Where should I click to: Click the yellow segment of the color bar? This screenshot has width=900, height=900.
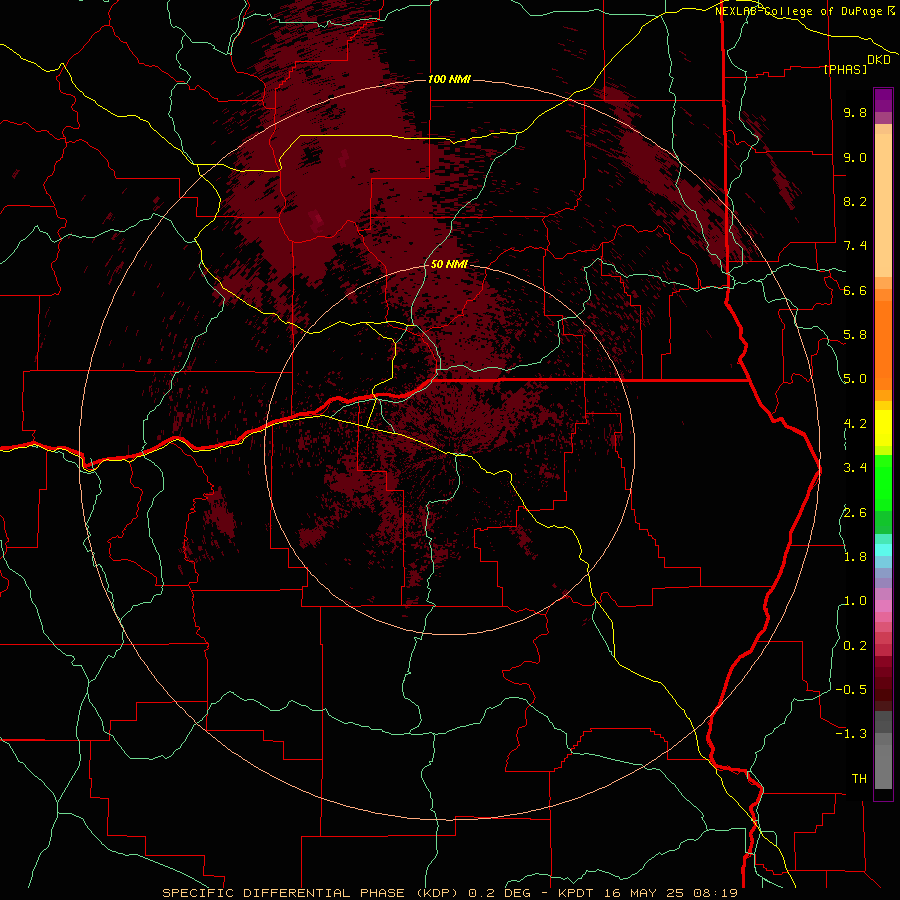click(883, 428)
